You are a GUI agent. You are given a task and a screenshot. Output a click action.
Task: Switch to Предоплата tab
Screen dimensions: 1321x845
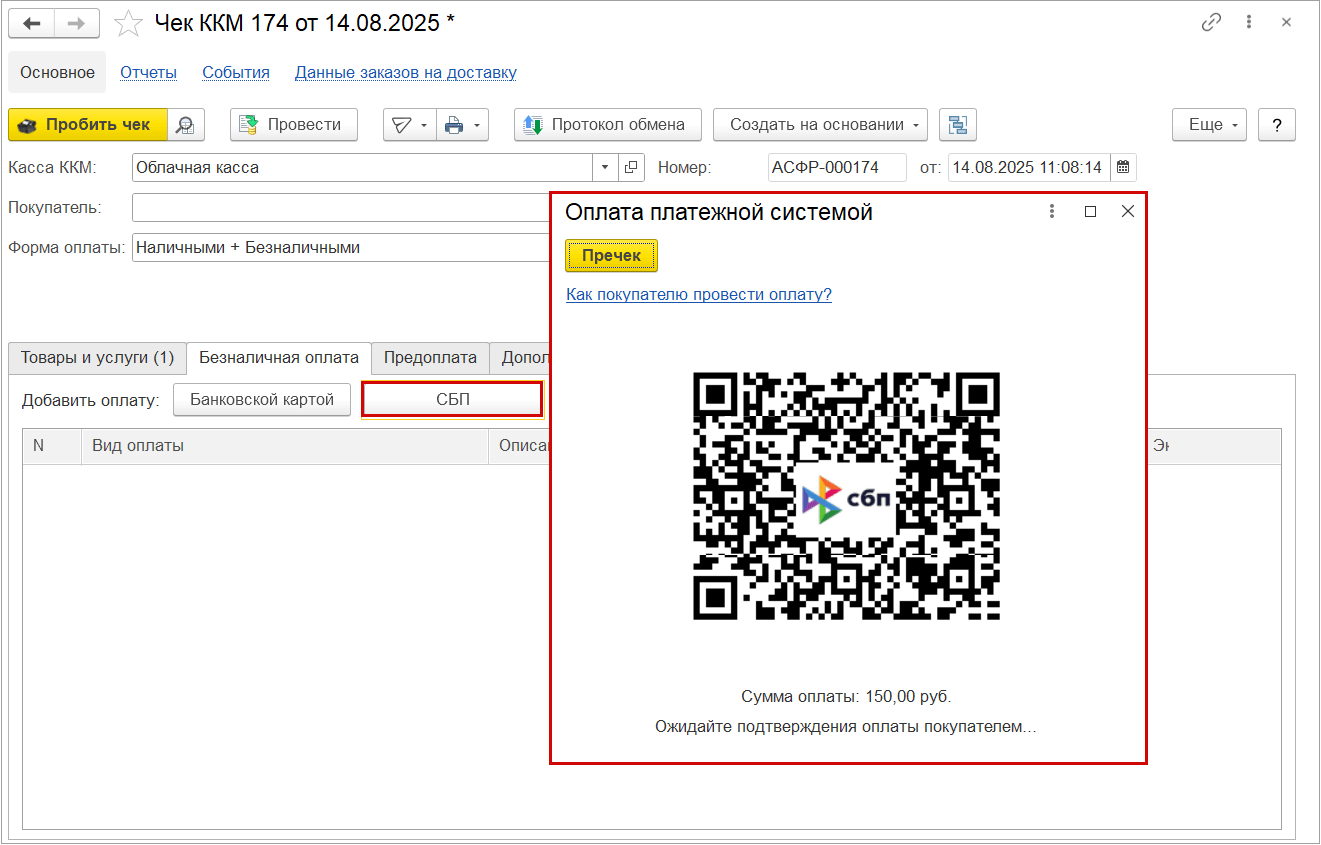(431, 358)
